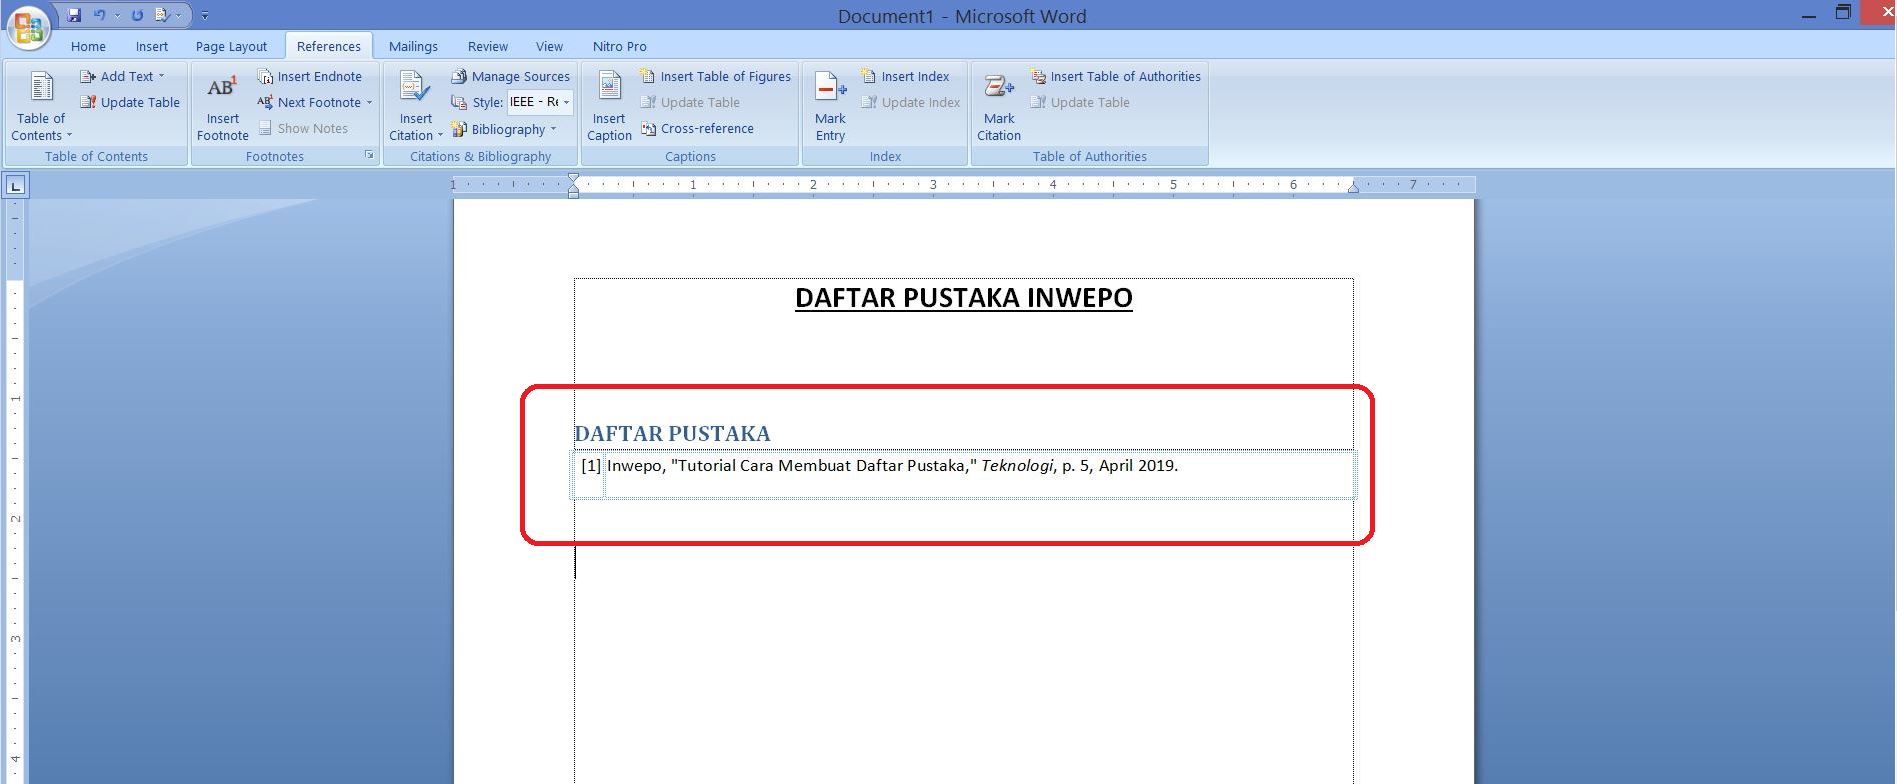Viewport: 1897px width, 784px height.
Task: Open Customize Quick Access Toolbar menu
Action: tap(204, 16)
